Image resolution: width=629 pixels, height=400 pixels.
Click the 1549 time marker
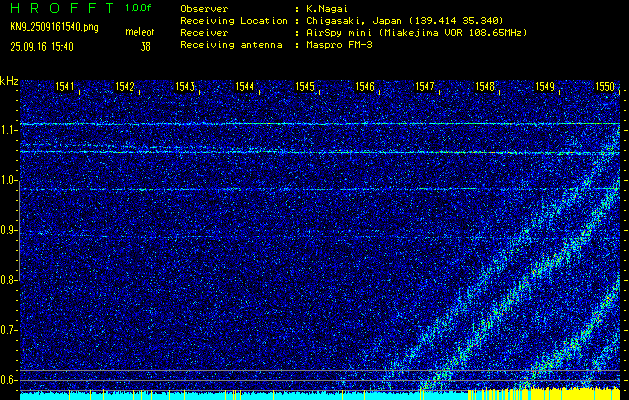coord(545,86)
